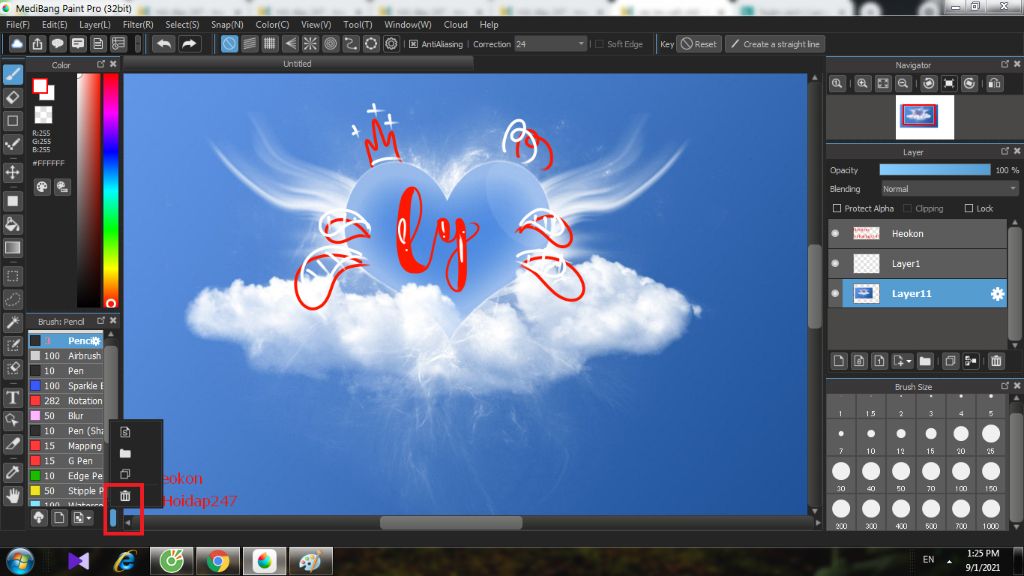
Task: Click zoom in icon in Navigator
Action: pos(863,84)
